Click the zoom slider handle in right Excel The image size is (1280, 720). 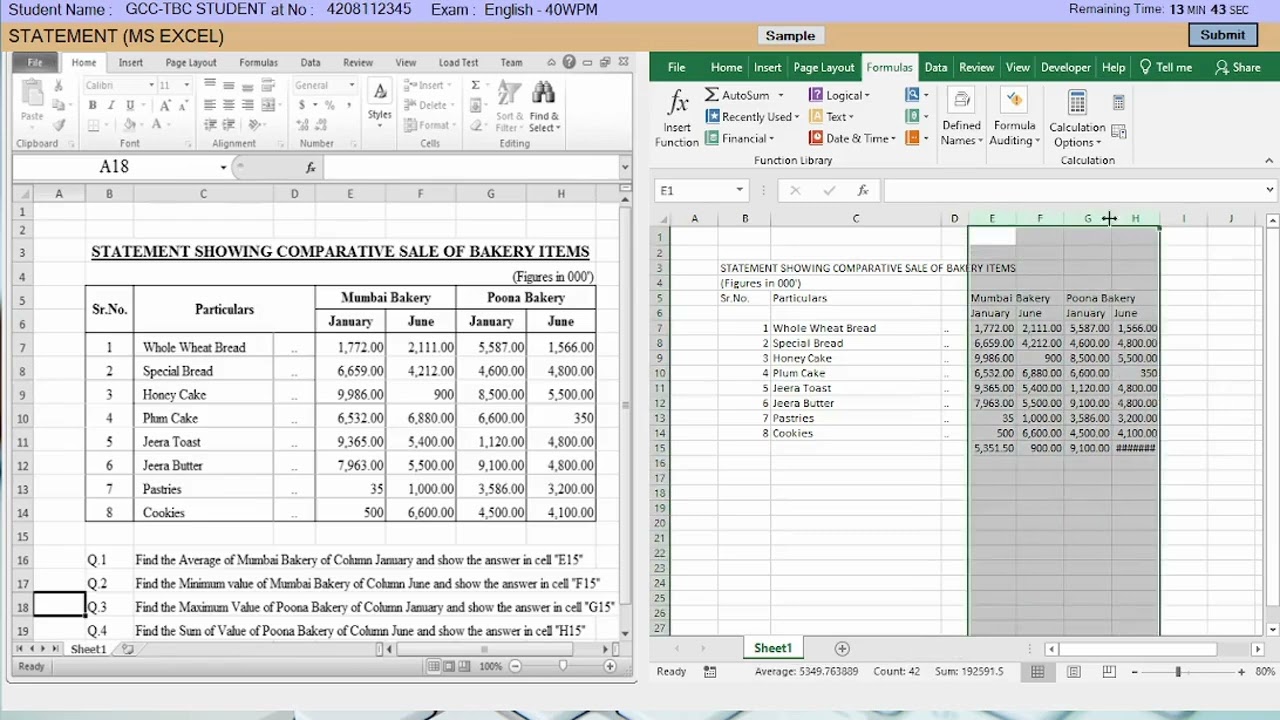coord(1178,672)
